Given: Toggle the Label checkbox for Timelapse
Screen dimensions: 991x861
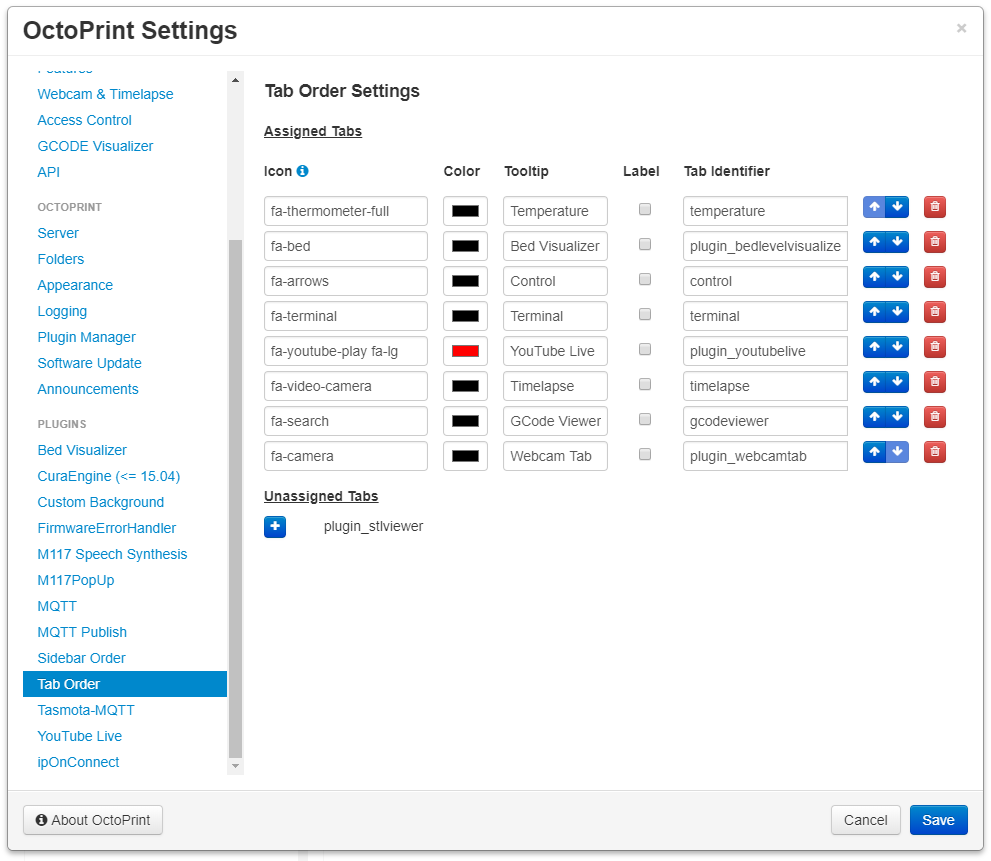Looking at the screenshot, I should (645, 383).
